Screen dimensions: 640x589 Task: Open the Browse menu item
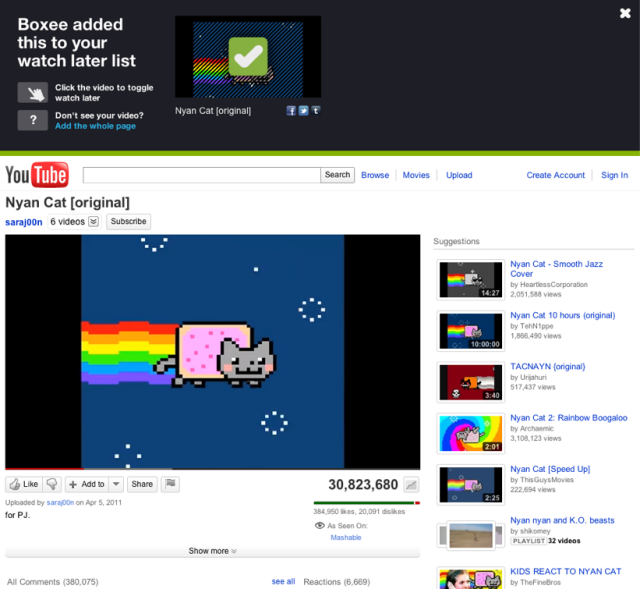tap(375, 175)
